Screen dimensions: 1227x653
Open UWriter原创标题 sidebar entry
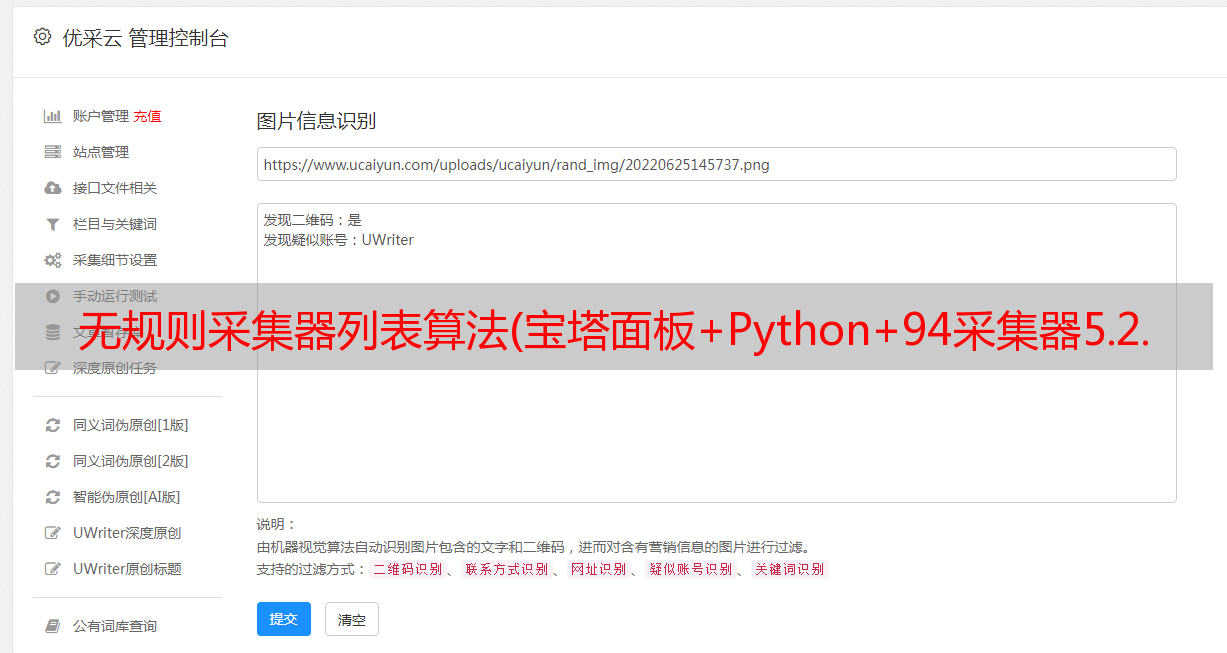click(127, 569)
